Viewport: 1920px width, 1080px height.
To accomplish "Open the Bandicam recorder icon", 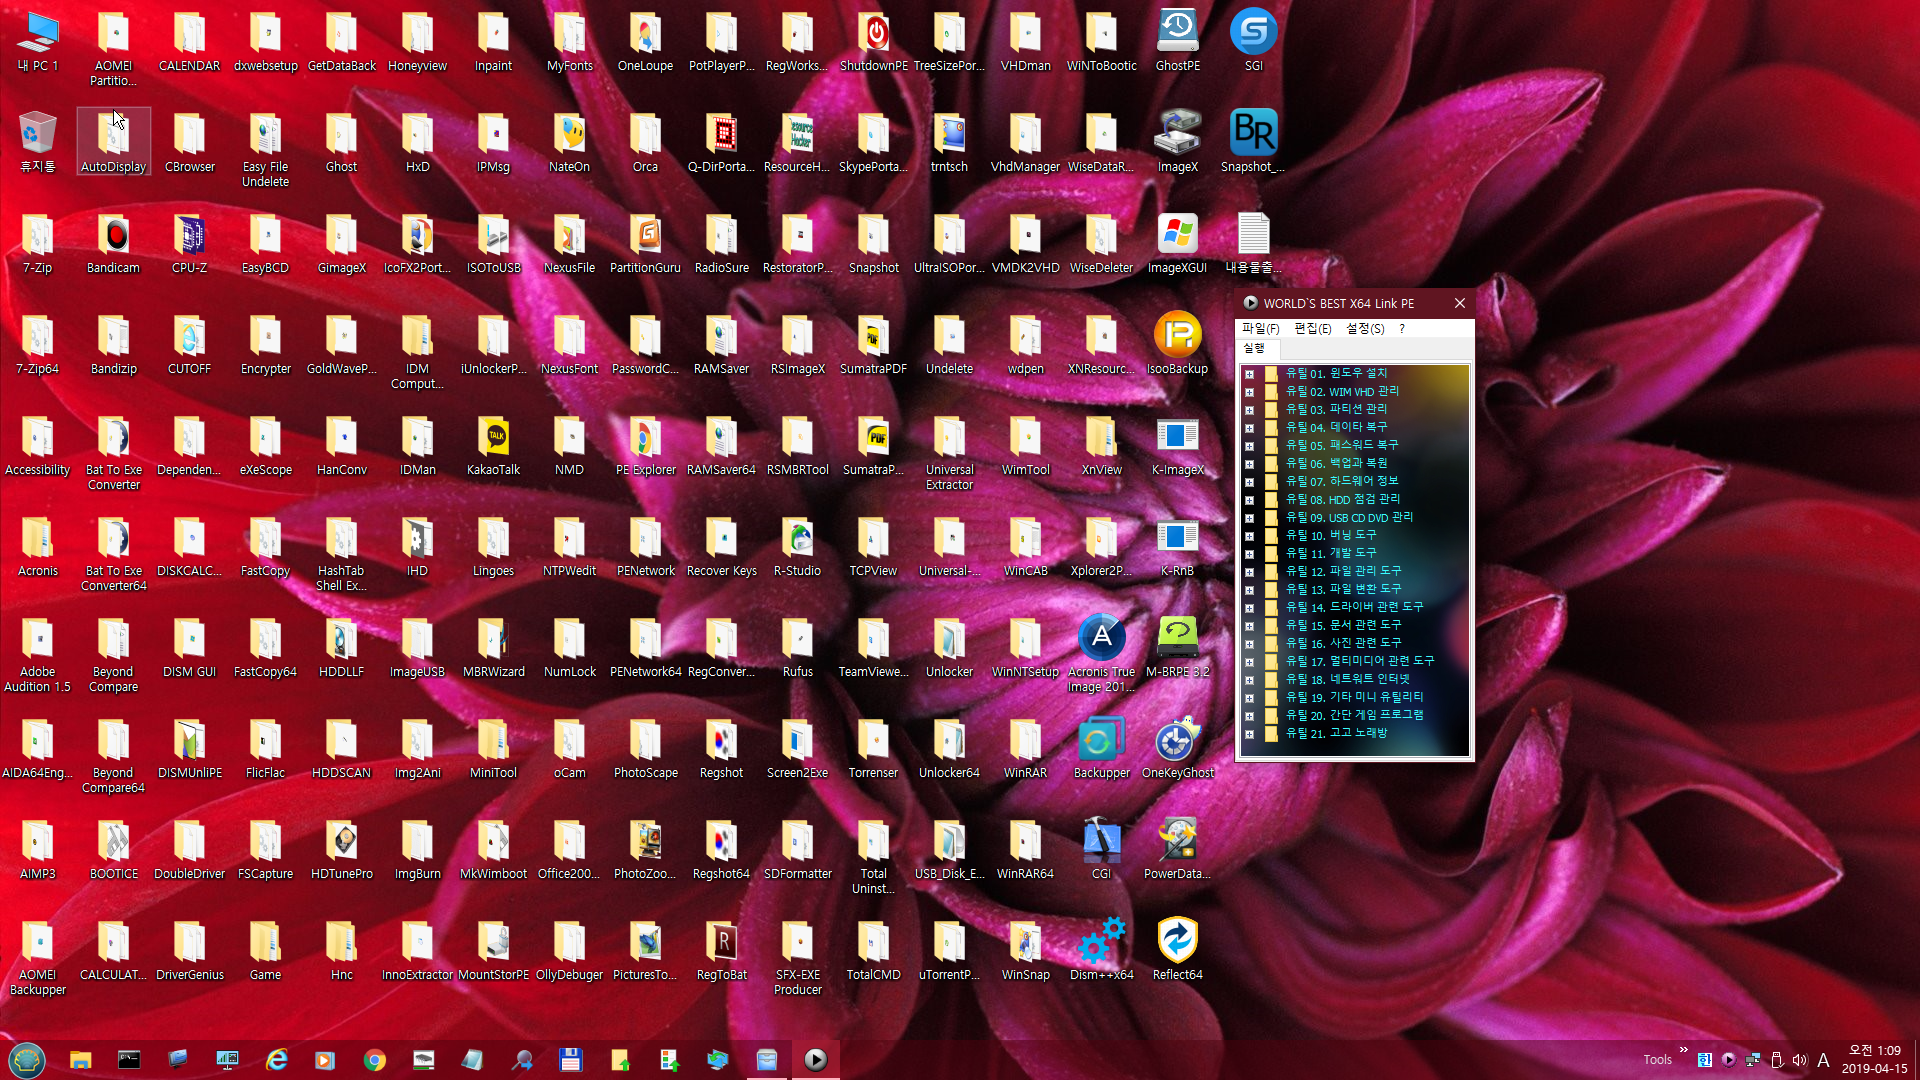I will coord(113,244).
